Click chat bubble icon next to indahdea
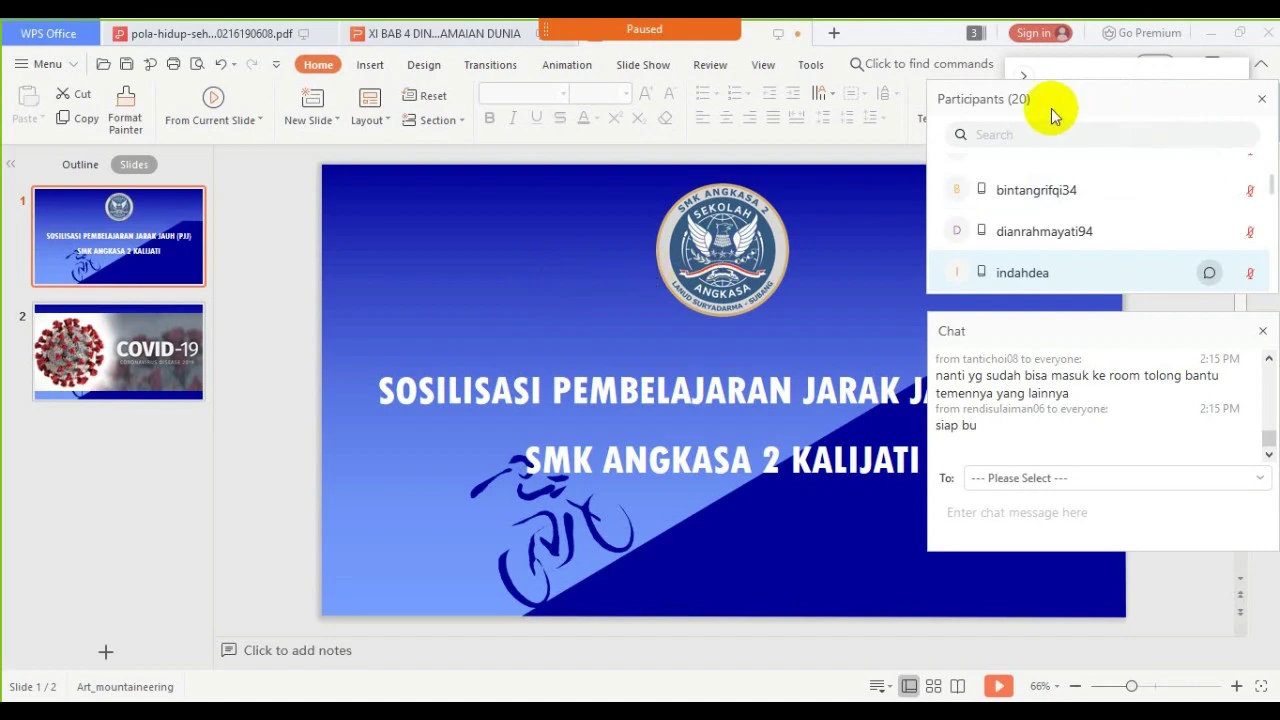 coord(1209,273)
